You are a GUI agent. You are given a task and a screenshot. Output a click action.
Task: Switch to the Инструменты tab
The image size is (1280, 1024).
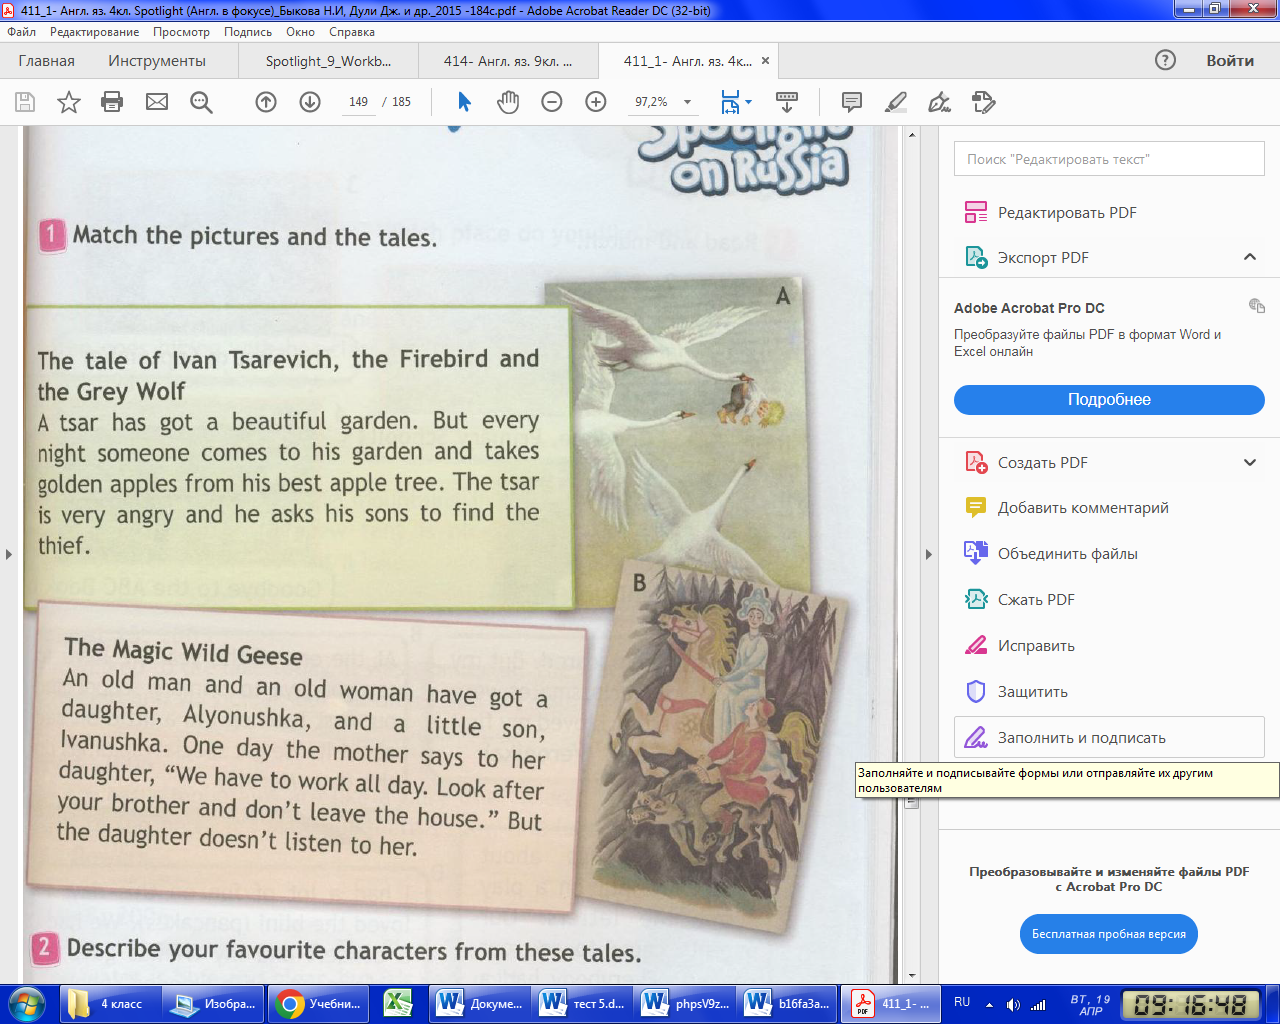point(157,61)
